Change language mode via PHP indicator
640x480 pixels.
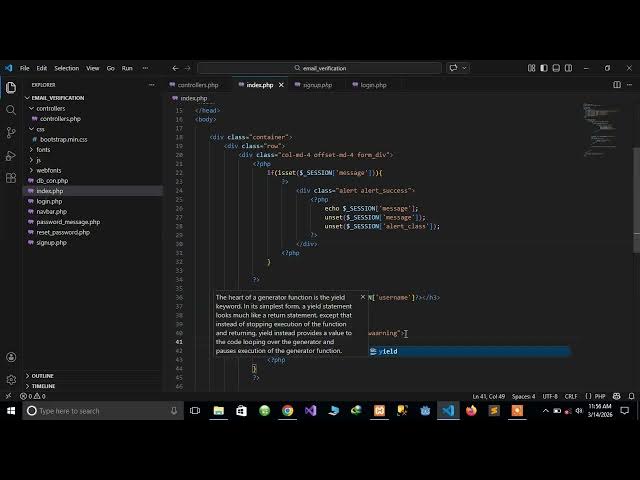(600, 396)
